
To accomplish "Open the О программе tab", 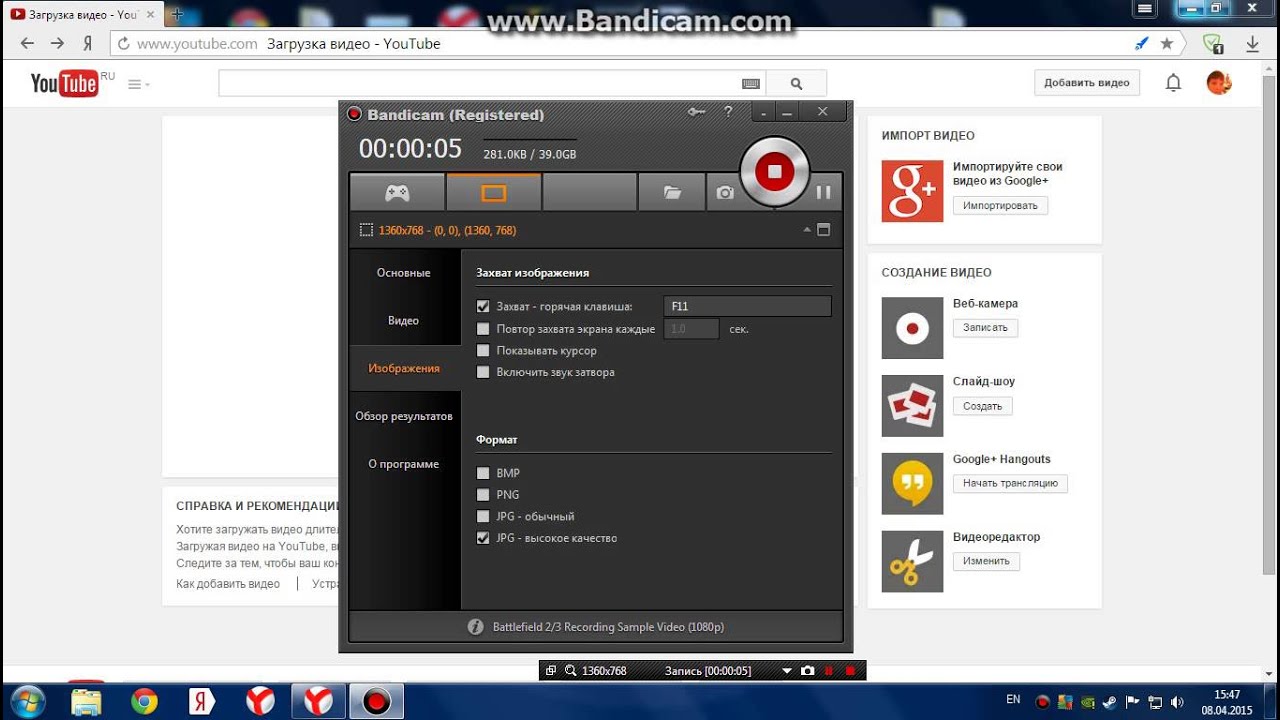I will tap(403, 464).
